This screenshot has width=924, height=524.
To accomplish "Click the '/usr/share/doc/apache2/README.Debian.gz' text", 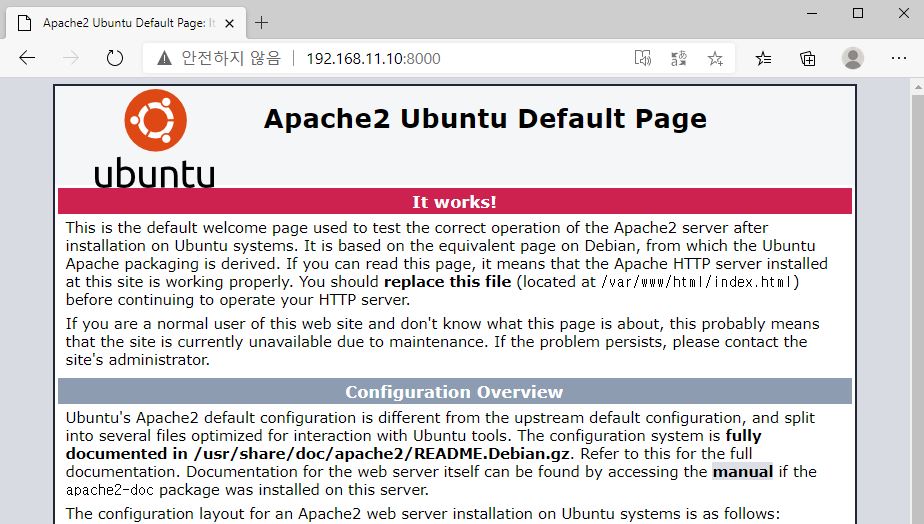I will (381, 454).
